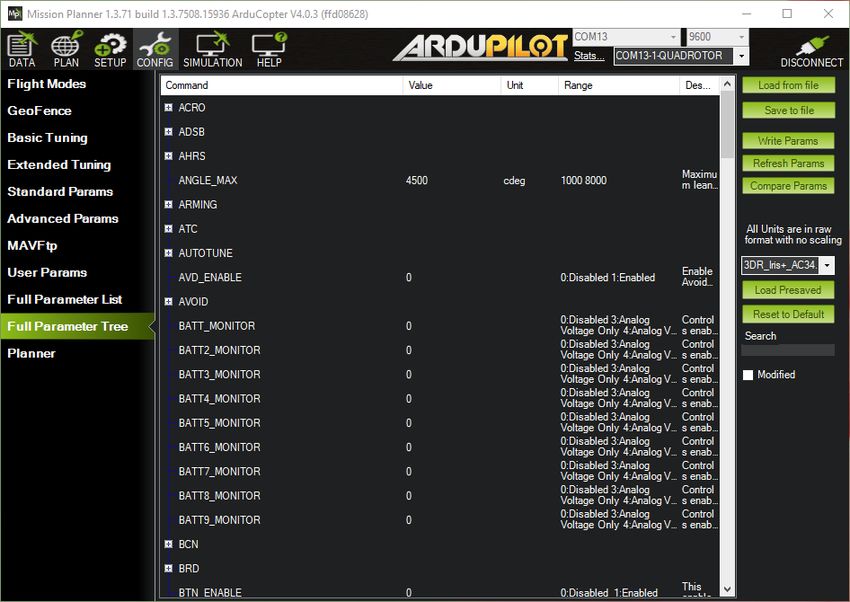Click the Write Params button
The width and height of the screenshot is (850, 602).
788,141
